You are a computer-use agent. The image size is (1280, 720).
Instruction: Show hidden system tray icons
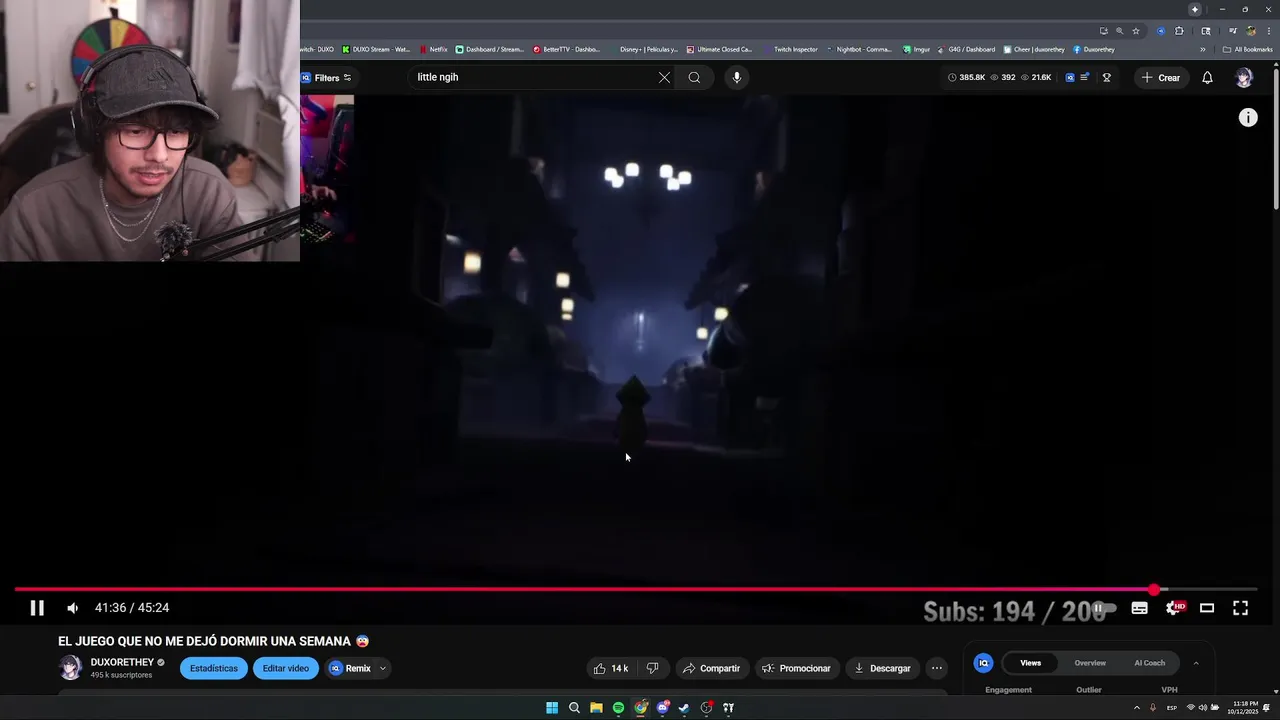coord(1136,708)
